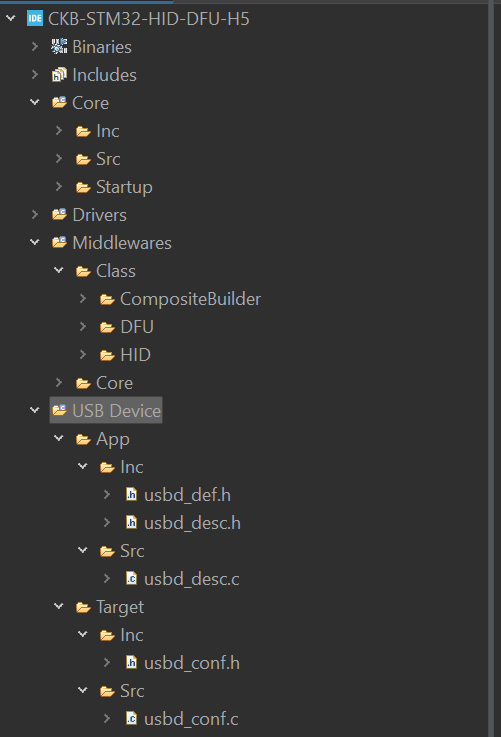Collapse the USB Device folder
This screenshot has width=501, height=737.
pos(35,410)
